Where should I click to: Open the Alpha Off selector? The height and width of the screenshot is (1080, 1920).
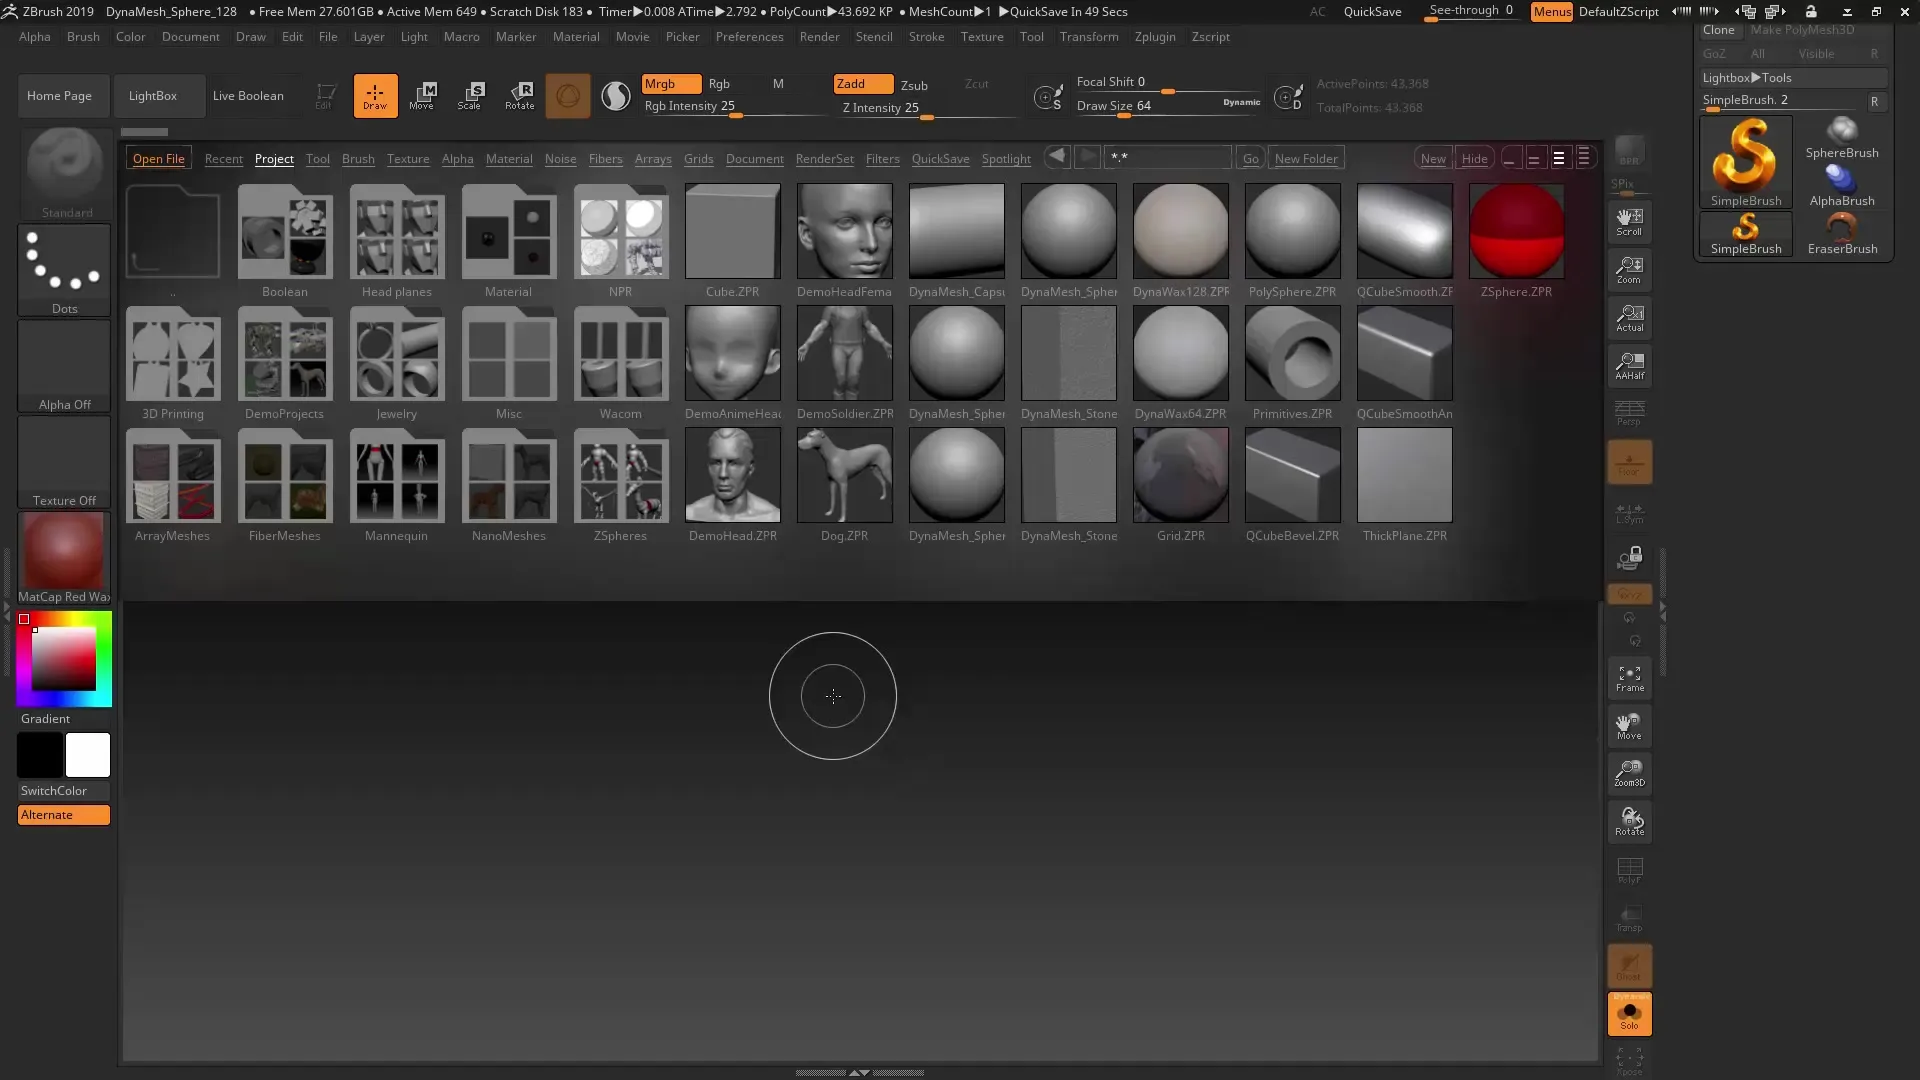click(65, 366)
